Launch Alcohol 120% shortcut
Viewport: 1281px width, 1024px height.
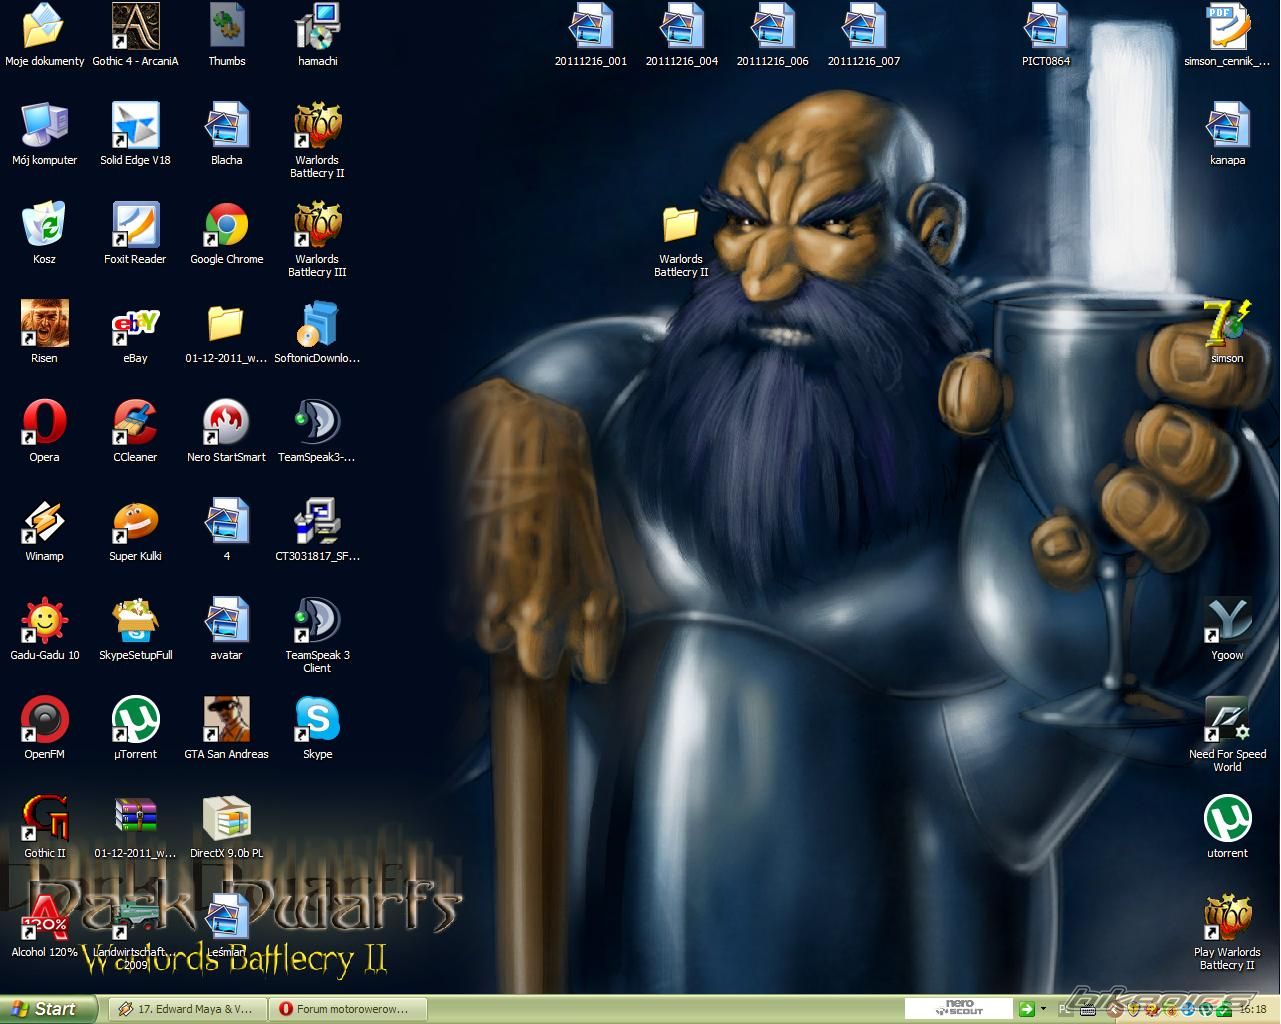click(x=44, y=918)
